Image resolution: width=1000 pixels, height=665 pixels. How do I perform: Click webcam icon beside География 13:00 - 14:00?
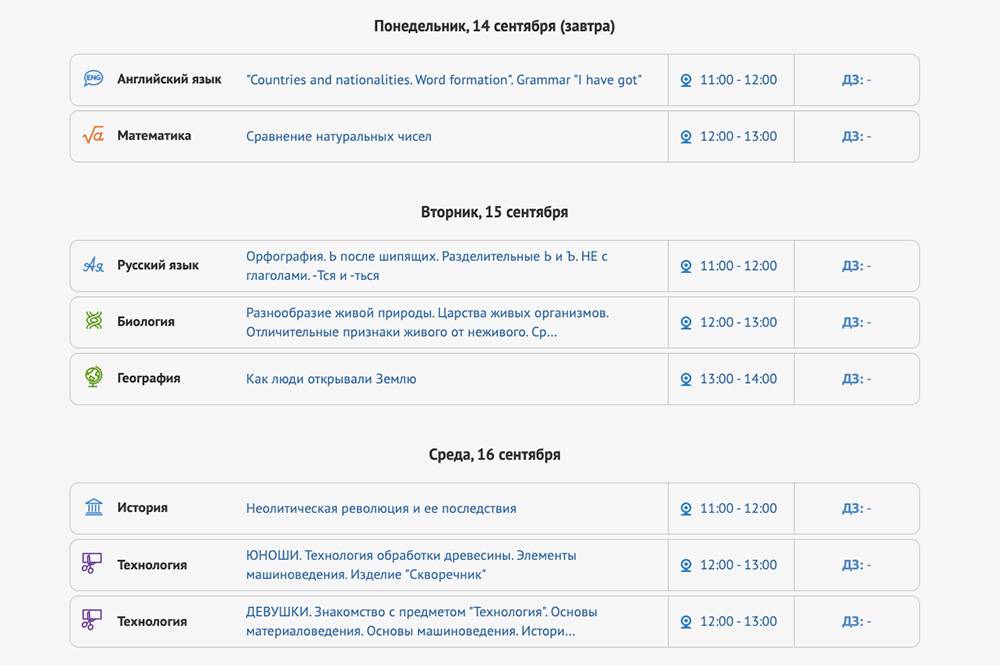point(686,379)
